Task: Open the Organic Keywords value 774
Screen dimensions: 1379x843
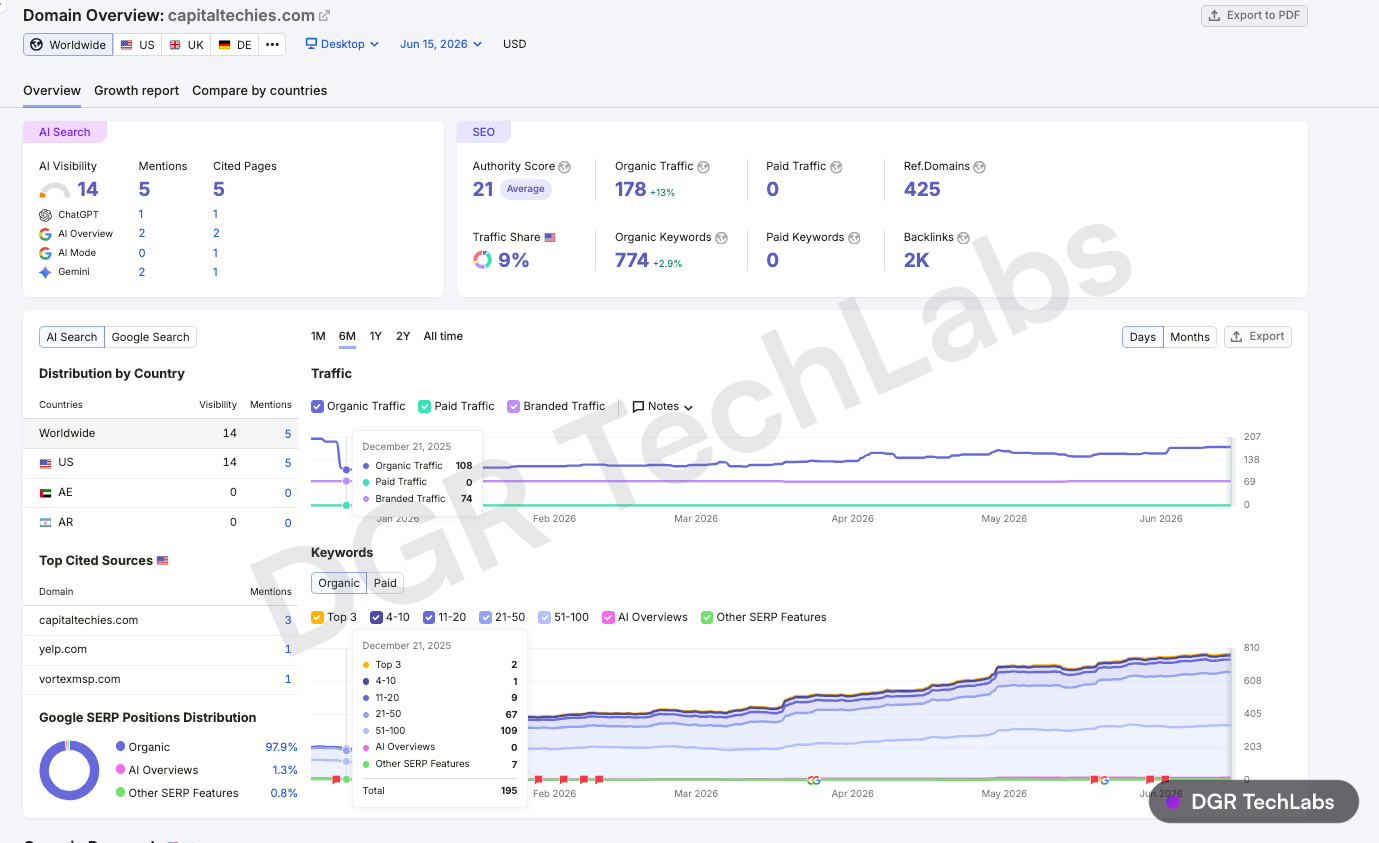Action: pyautogui.click(x=632, y=260)
